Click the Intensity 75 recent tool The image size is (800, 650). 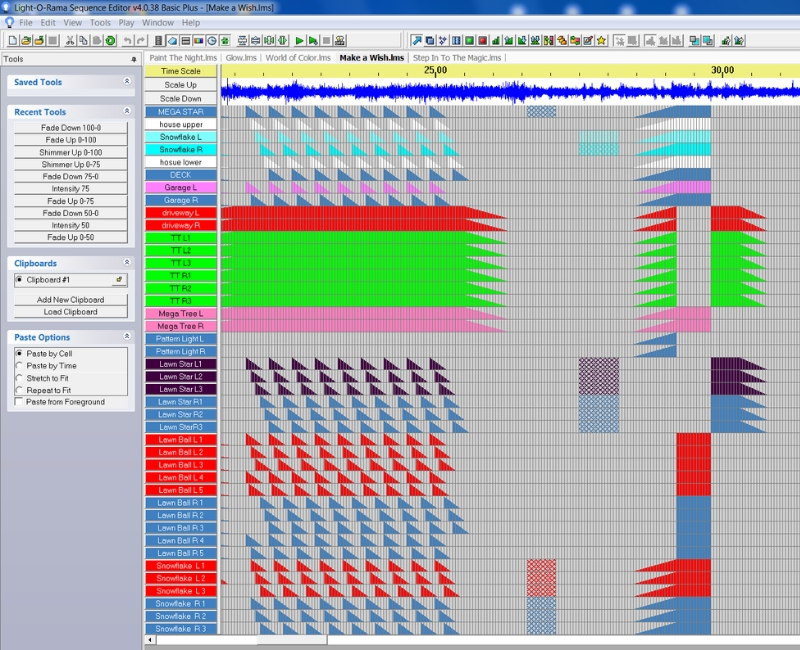(x=71, y=189)
